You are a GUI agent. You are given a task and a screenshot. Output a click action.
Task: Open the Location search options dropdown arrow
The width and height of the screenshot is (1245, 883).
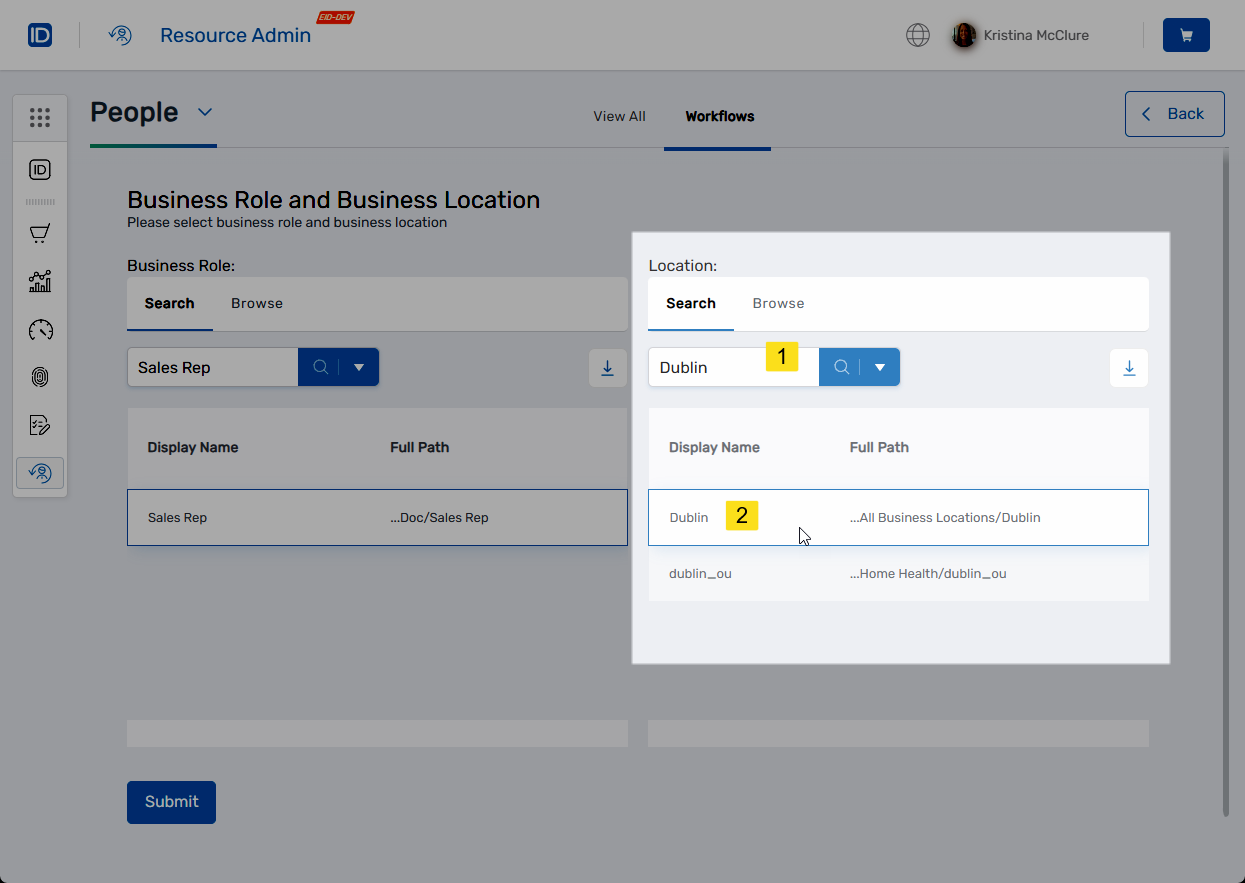[880, 367]
